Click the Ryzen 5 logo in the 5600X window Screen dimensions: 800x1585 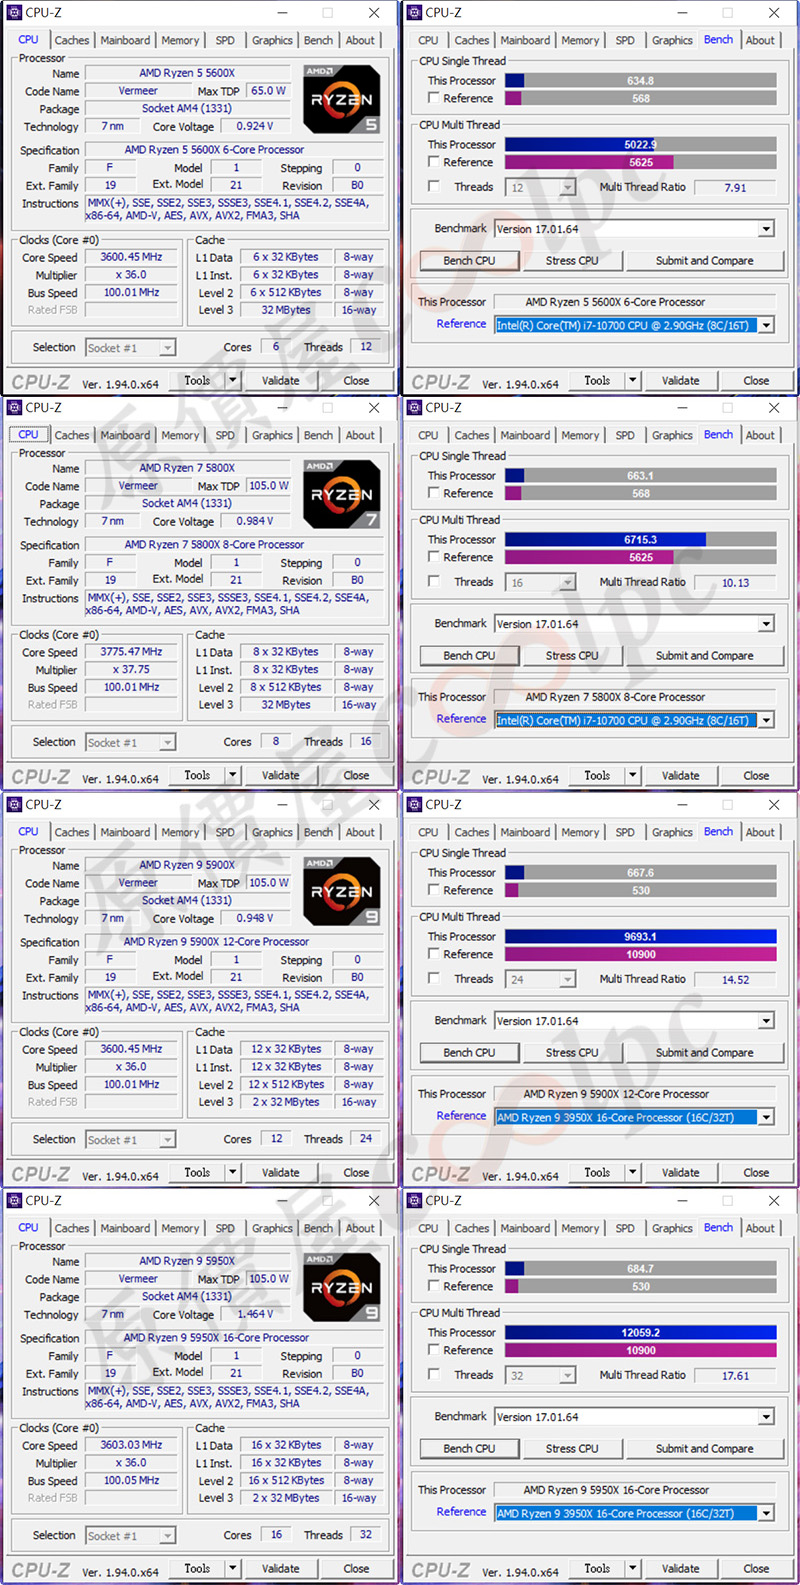342,99
